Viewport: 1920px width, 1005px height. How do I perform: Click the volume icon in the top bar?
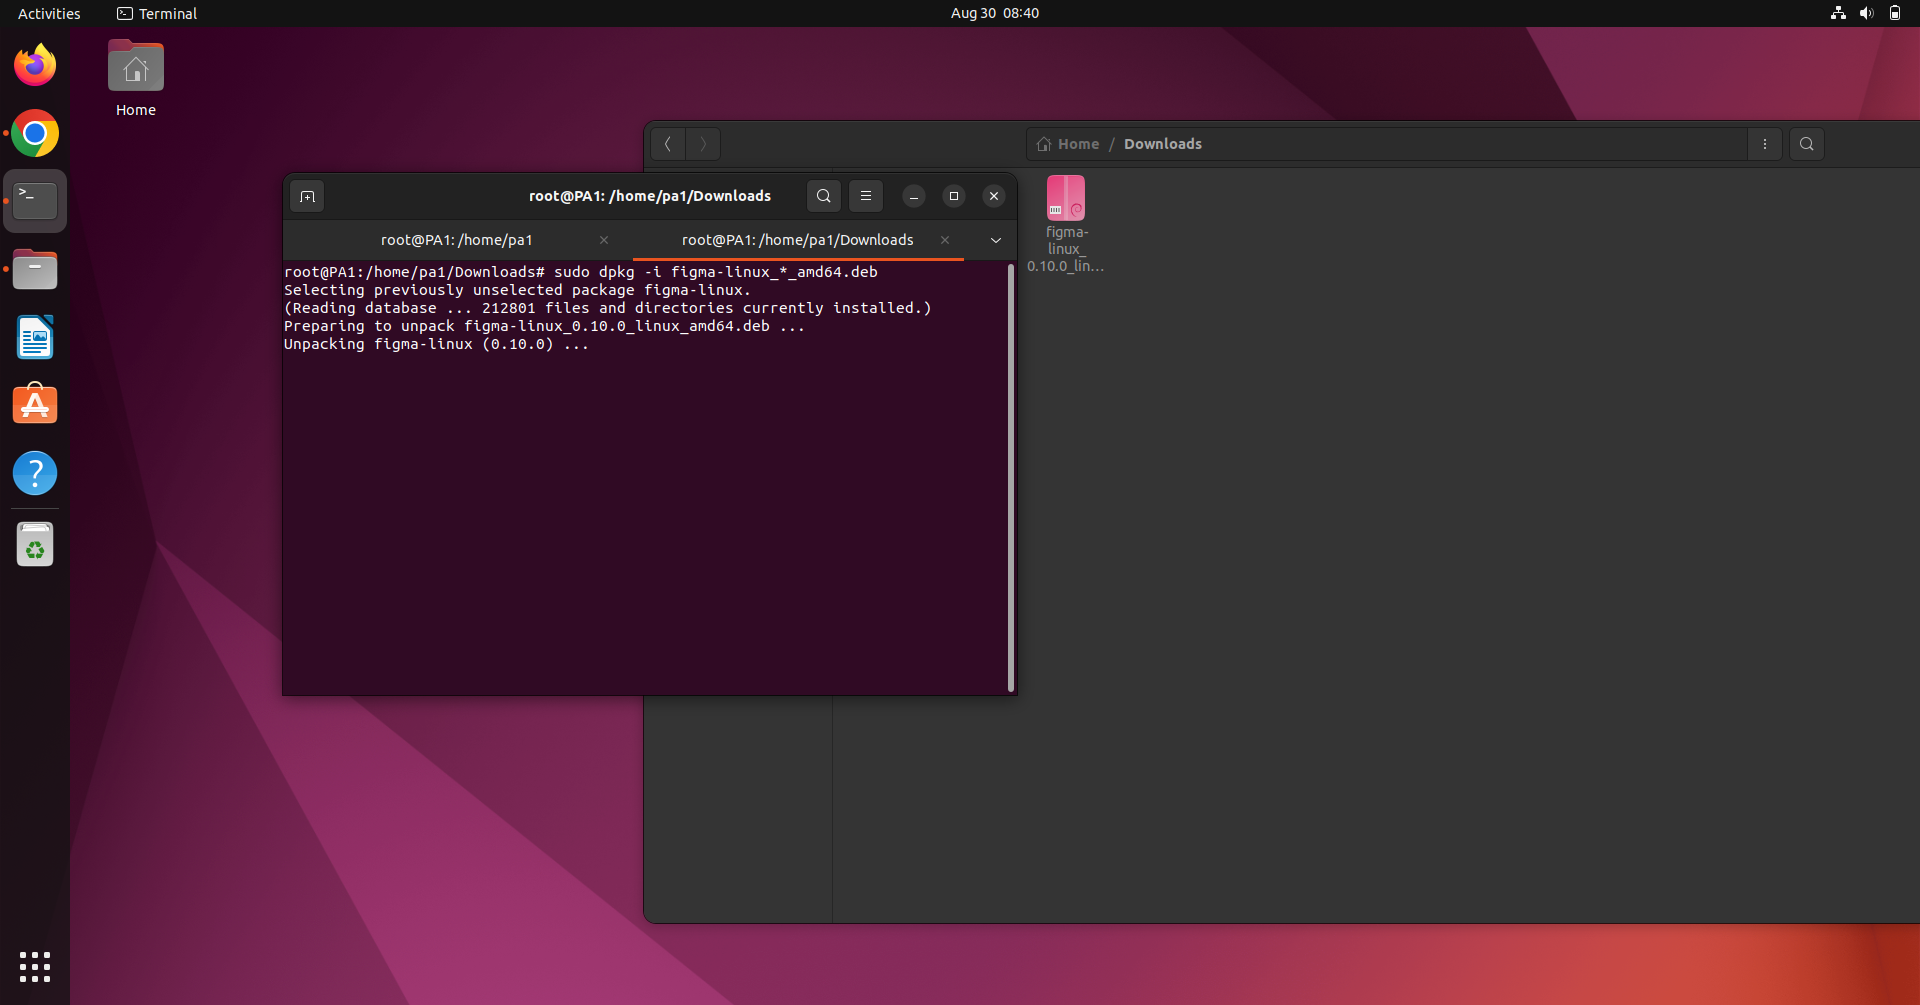tap(1866, 13)
